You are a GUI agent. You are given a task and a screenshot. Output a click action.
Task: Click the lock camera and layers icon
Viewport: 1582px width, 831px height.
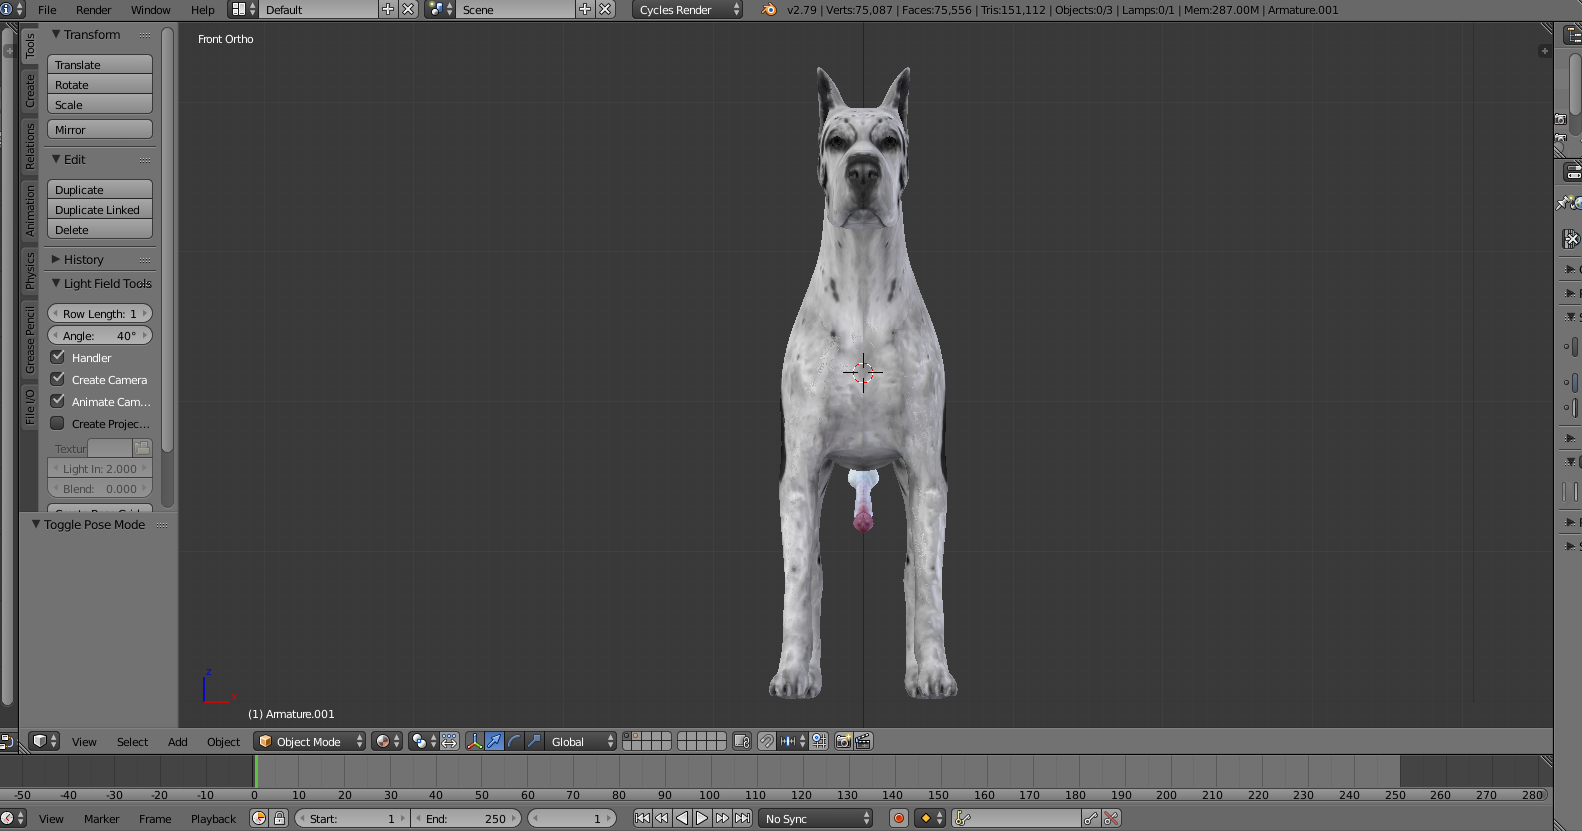click(741, 741)
